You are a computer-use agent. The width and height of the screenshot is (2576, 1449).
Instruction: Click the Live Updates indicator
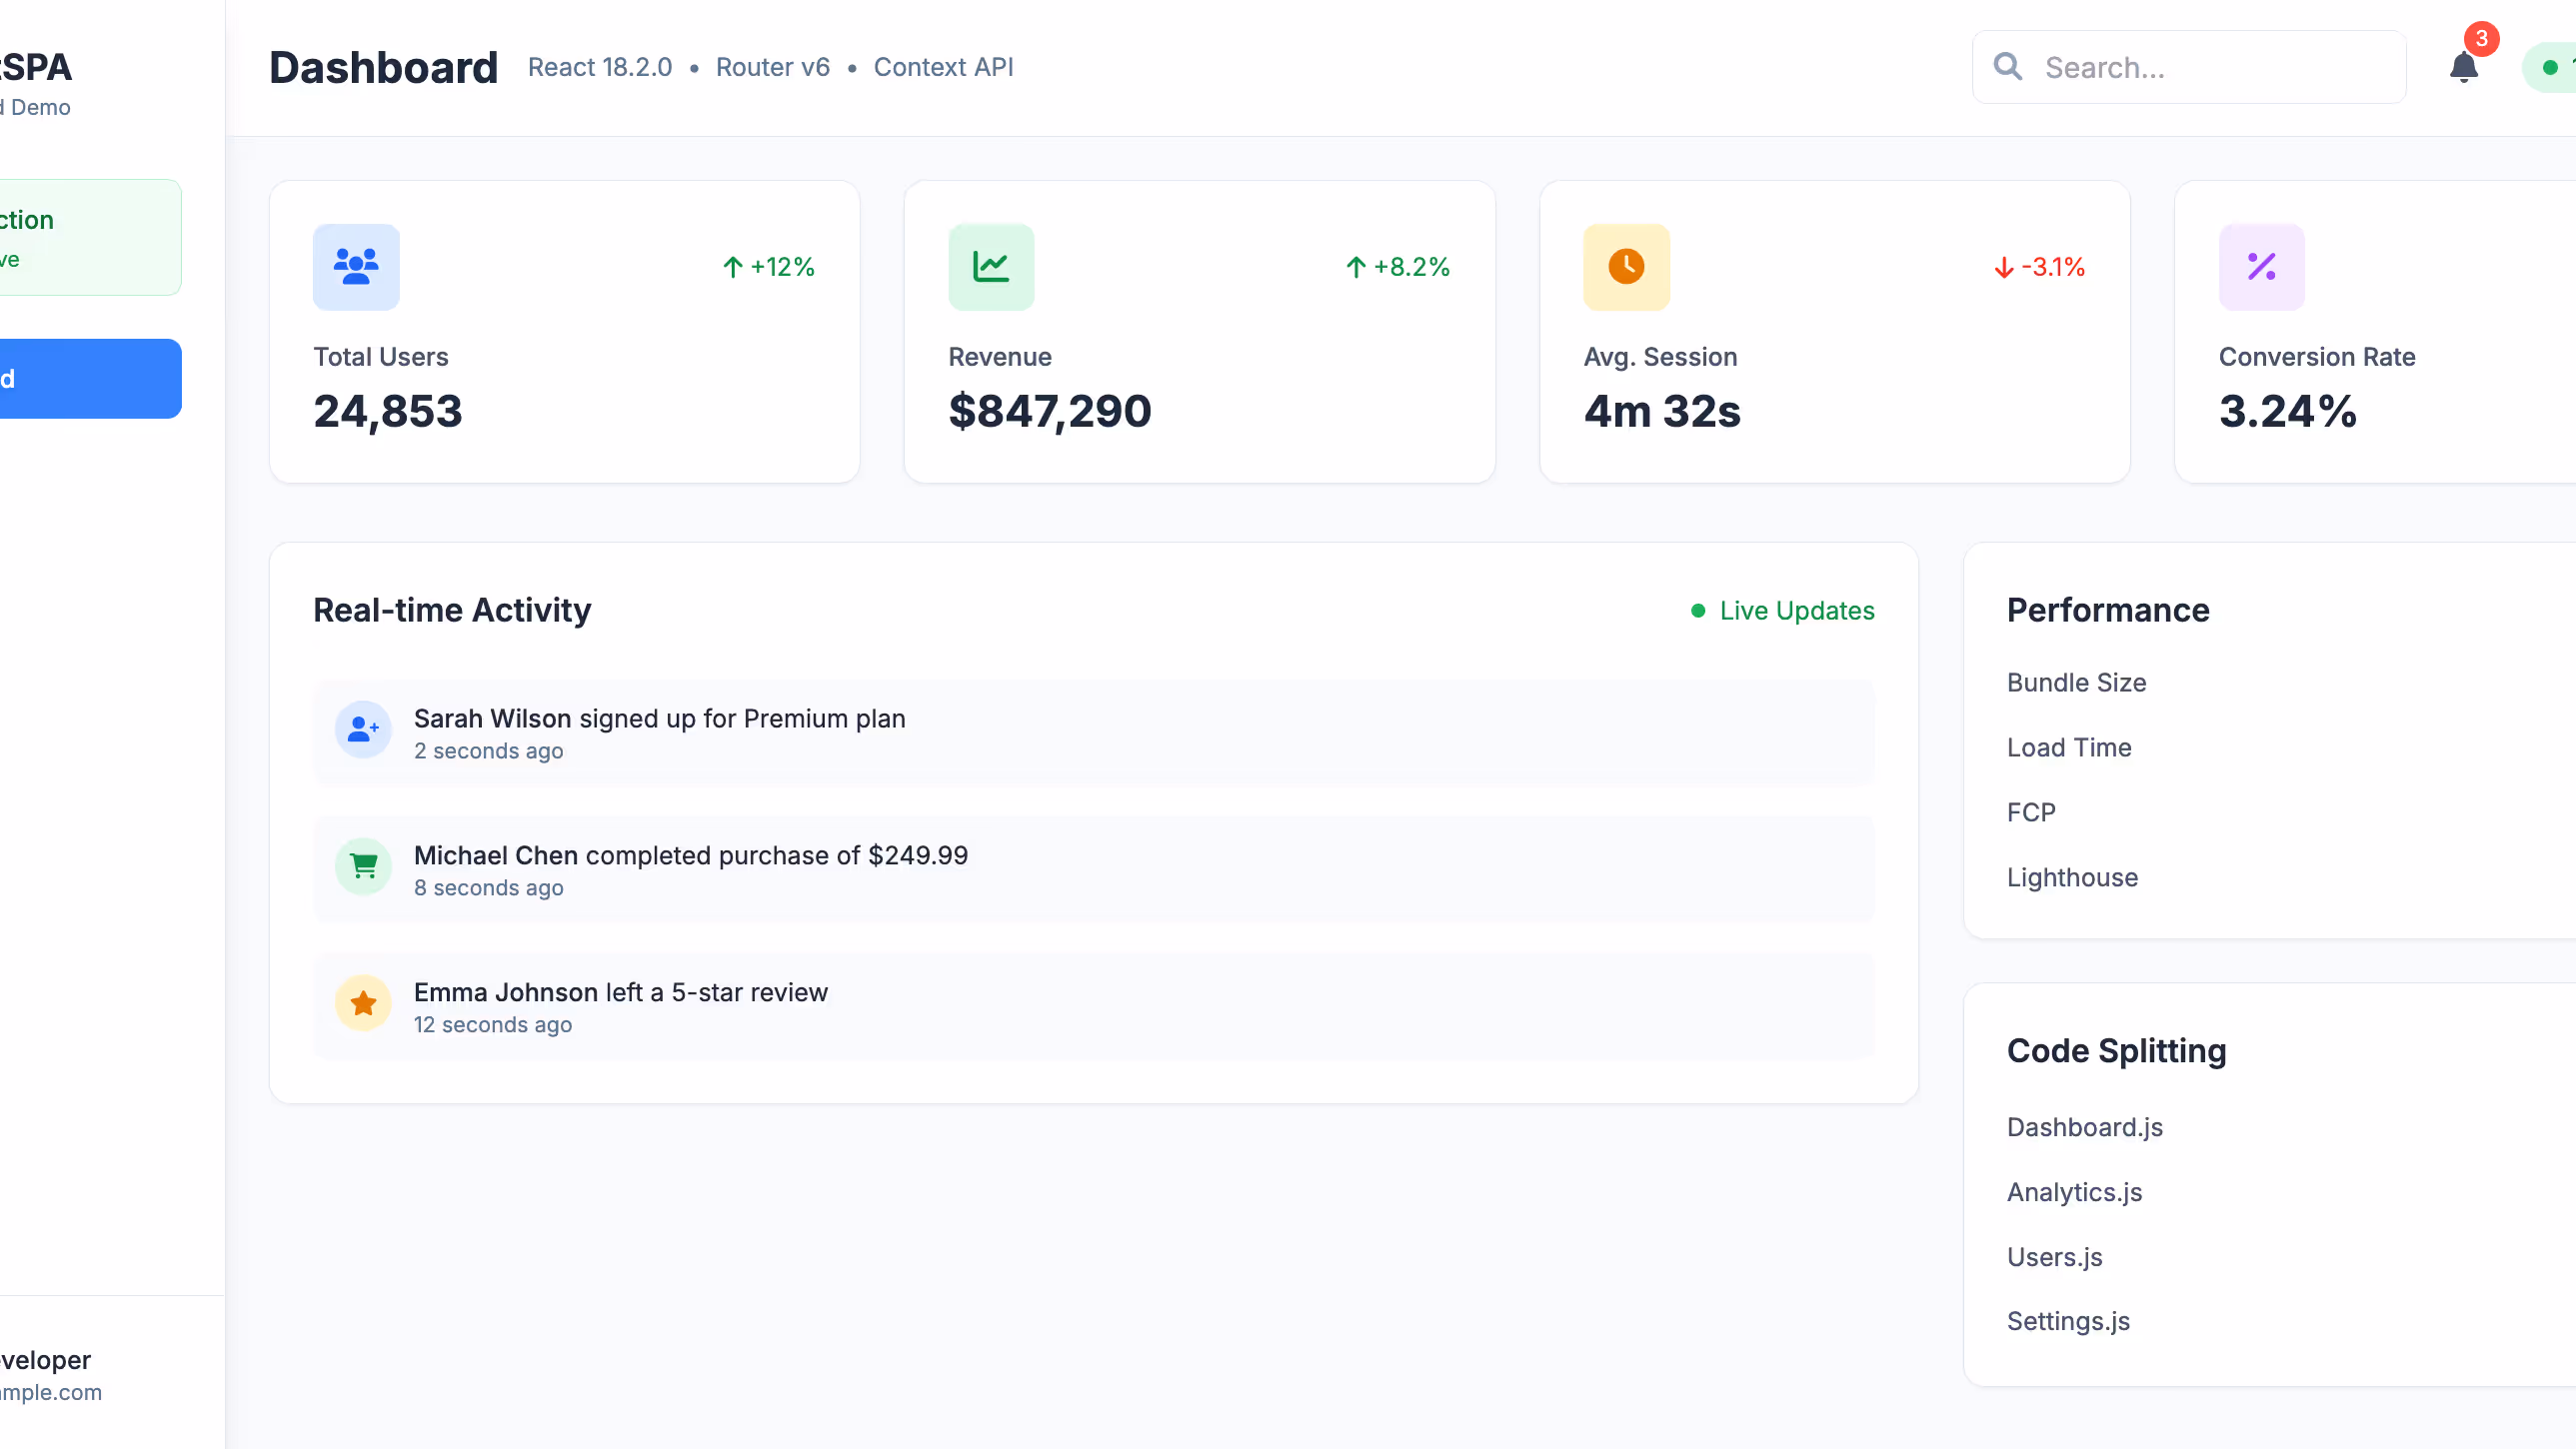pyautogui.click(x=1782, y=611)
